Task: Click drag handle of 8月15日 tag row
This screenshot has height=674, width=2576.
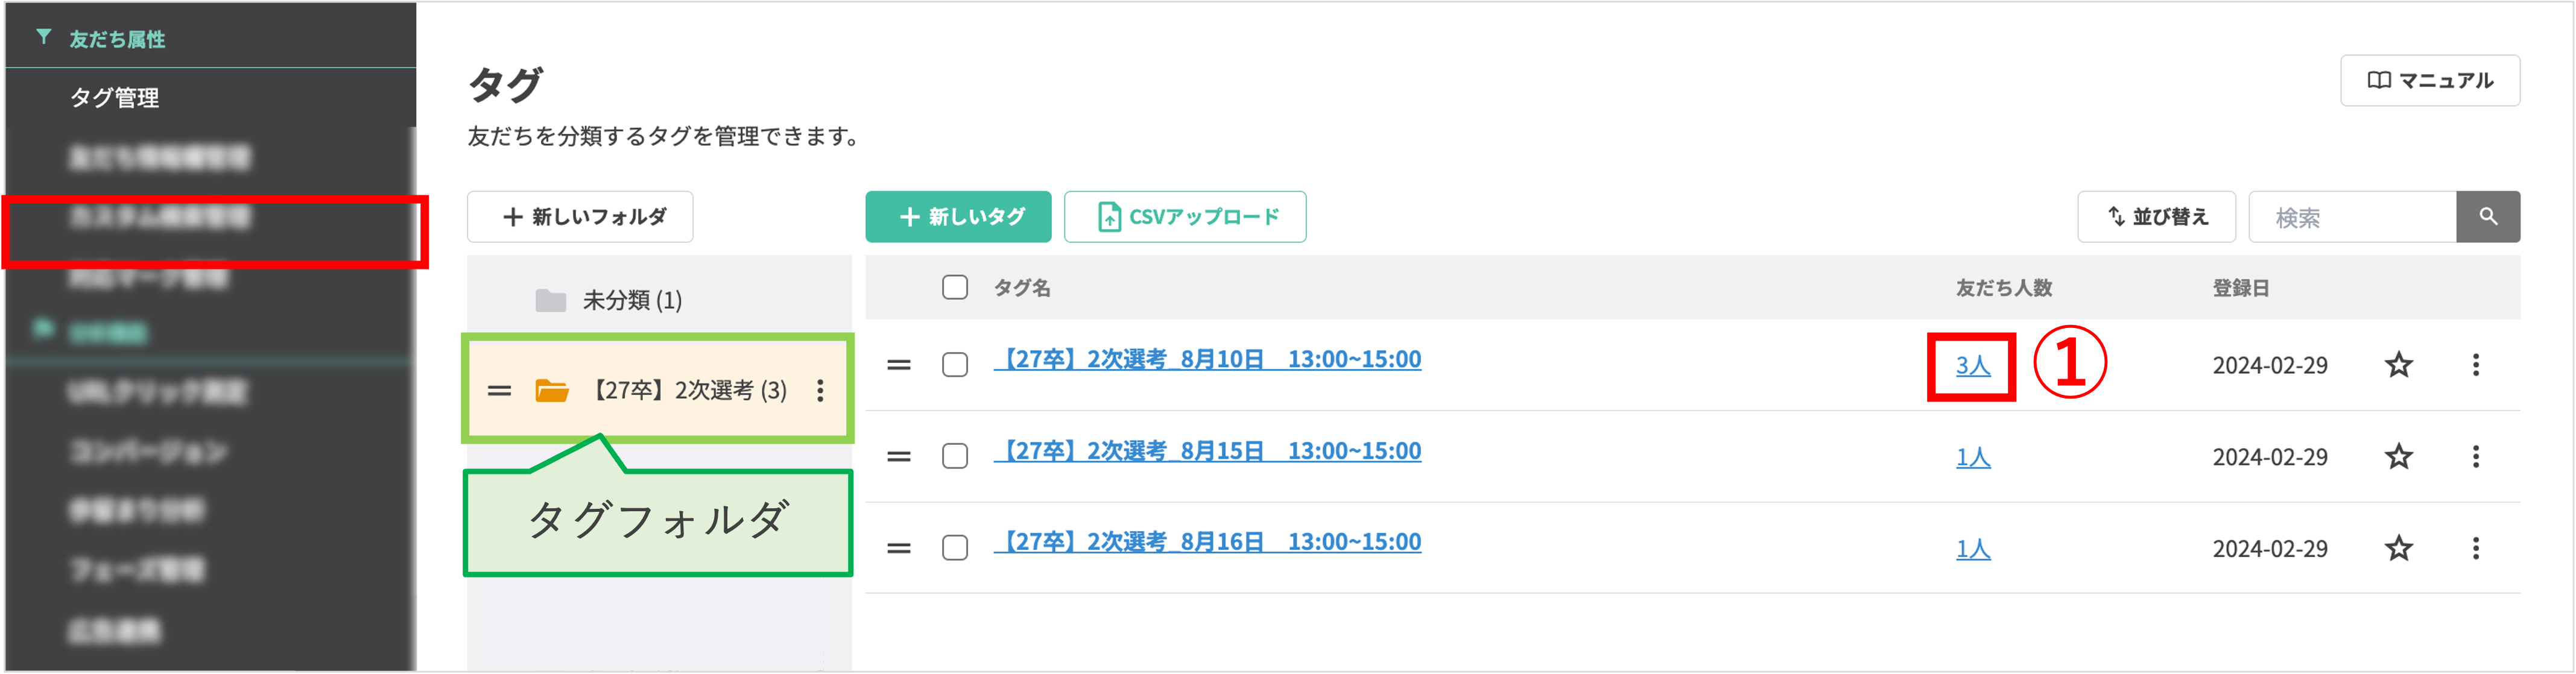Action: coord(898,457)
